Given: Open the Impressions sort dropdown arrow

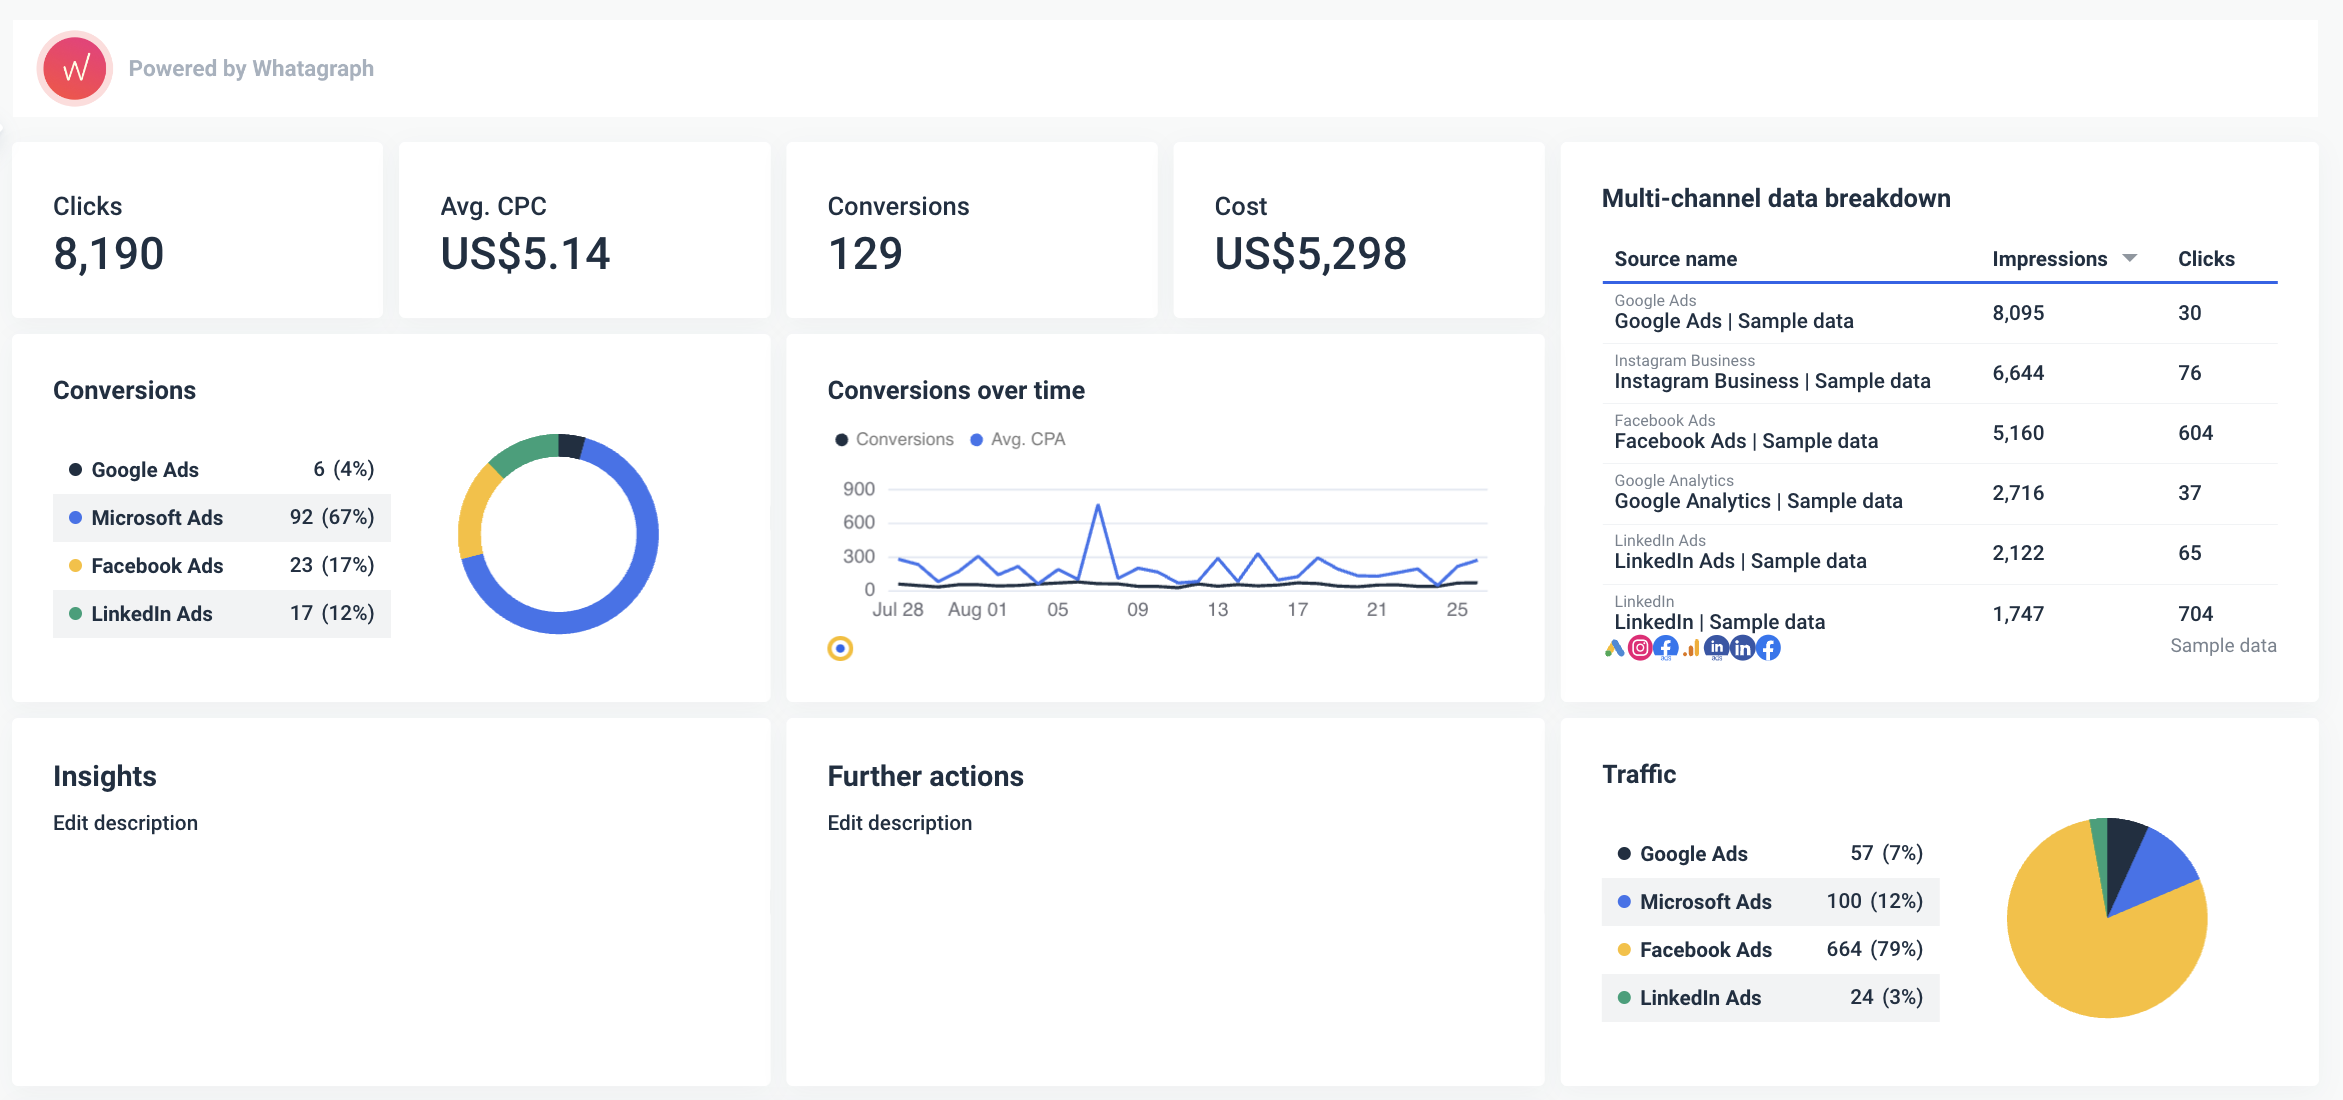Looking at the screenshot, I should coord(2130,258).
